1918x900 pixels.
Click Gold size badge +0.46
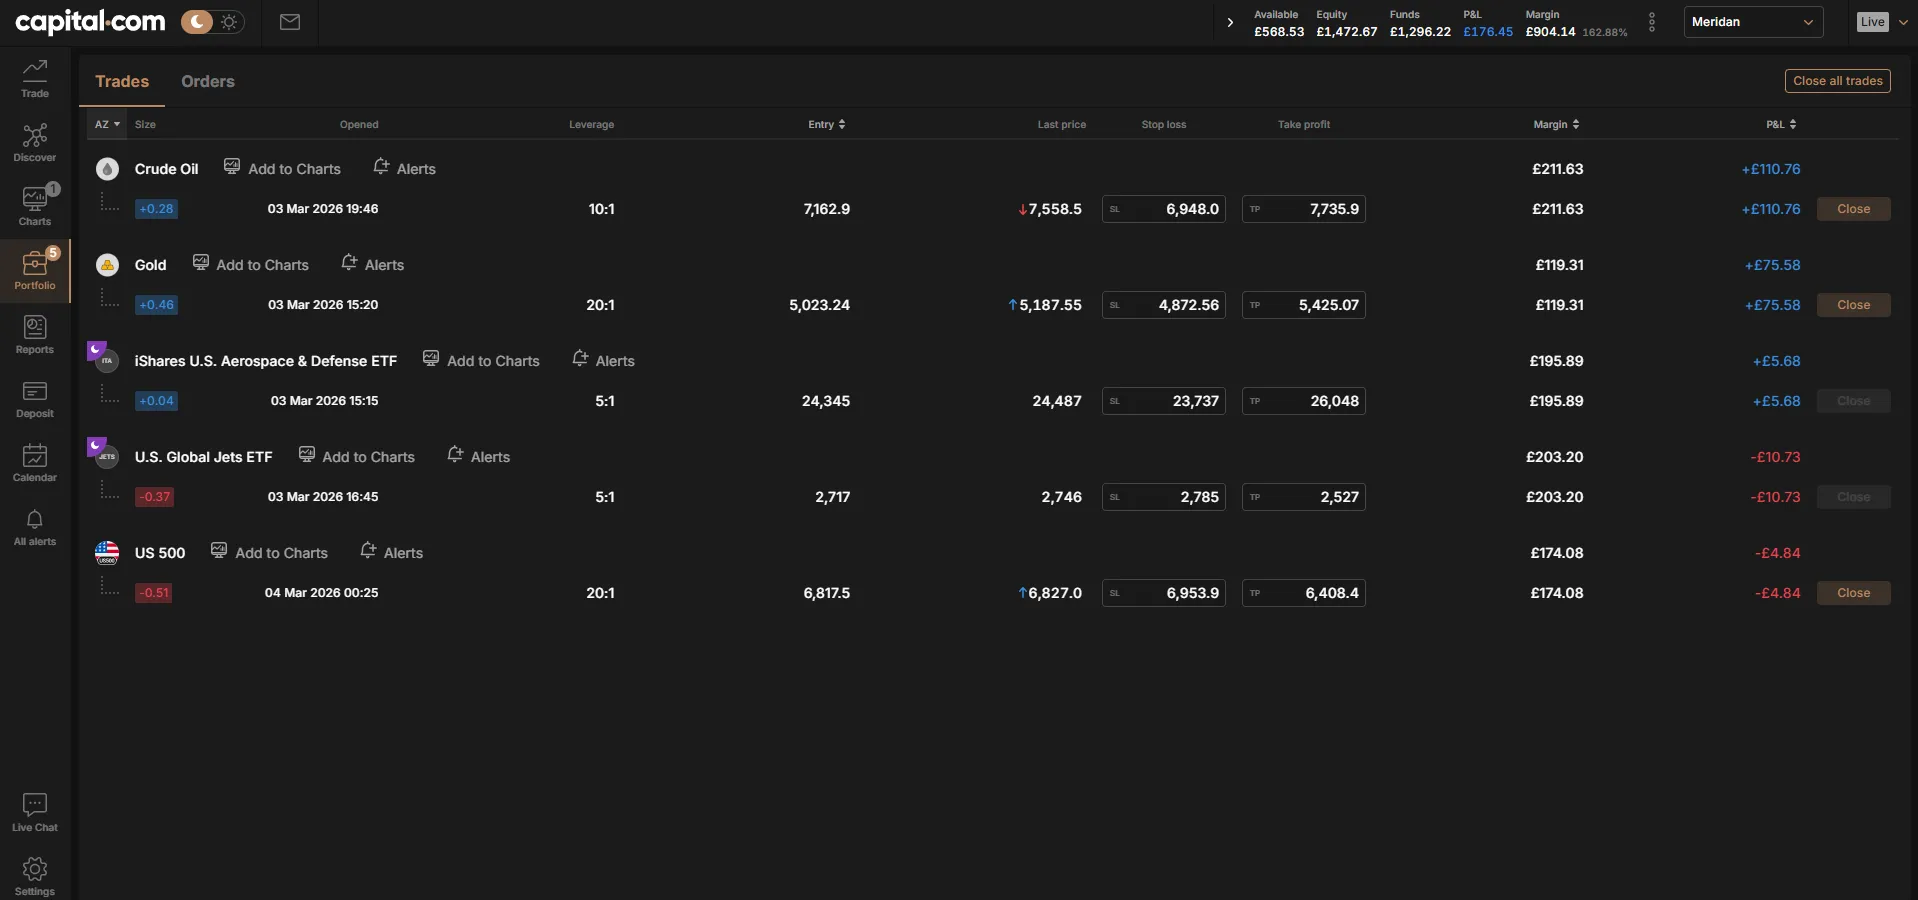coord(156,305)
